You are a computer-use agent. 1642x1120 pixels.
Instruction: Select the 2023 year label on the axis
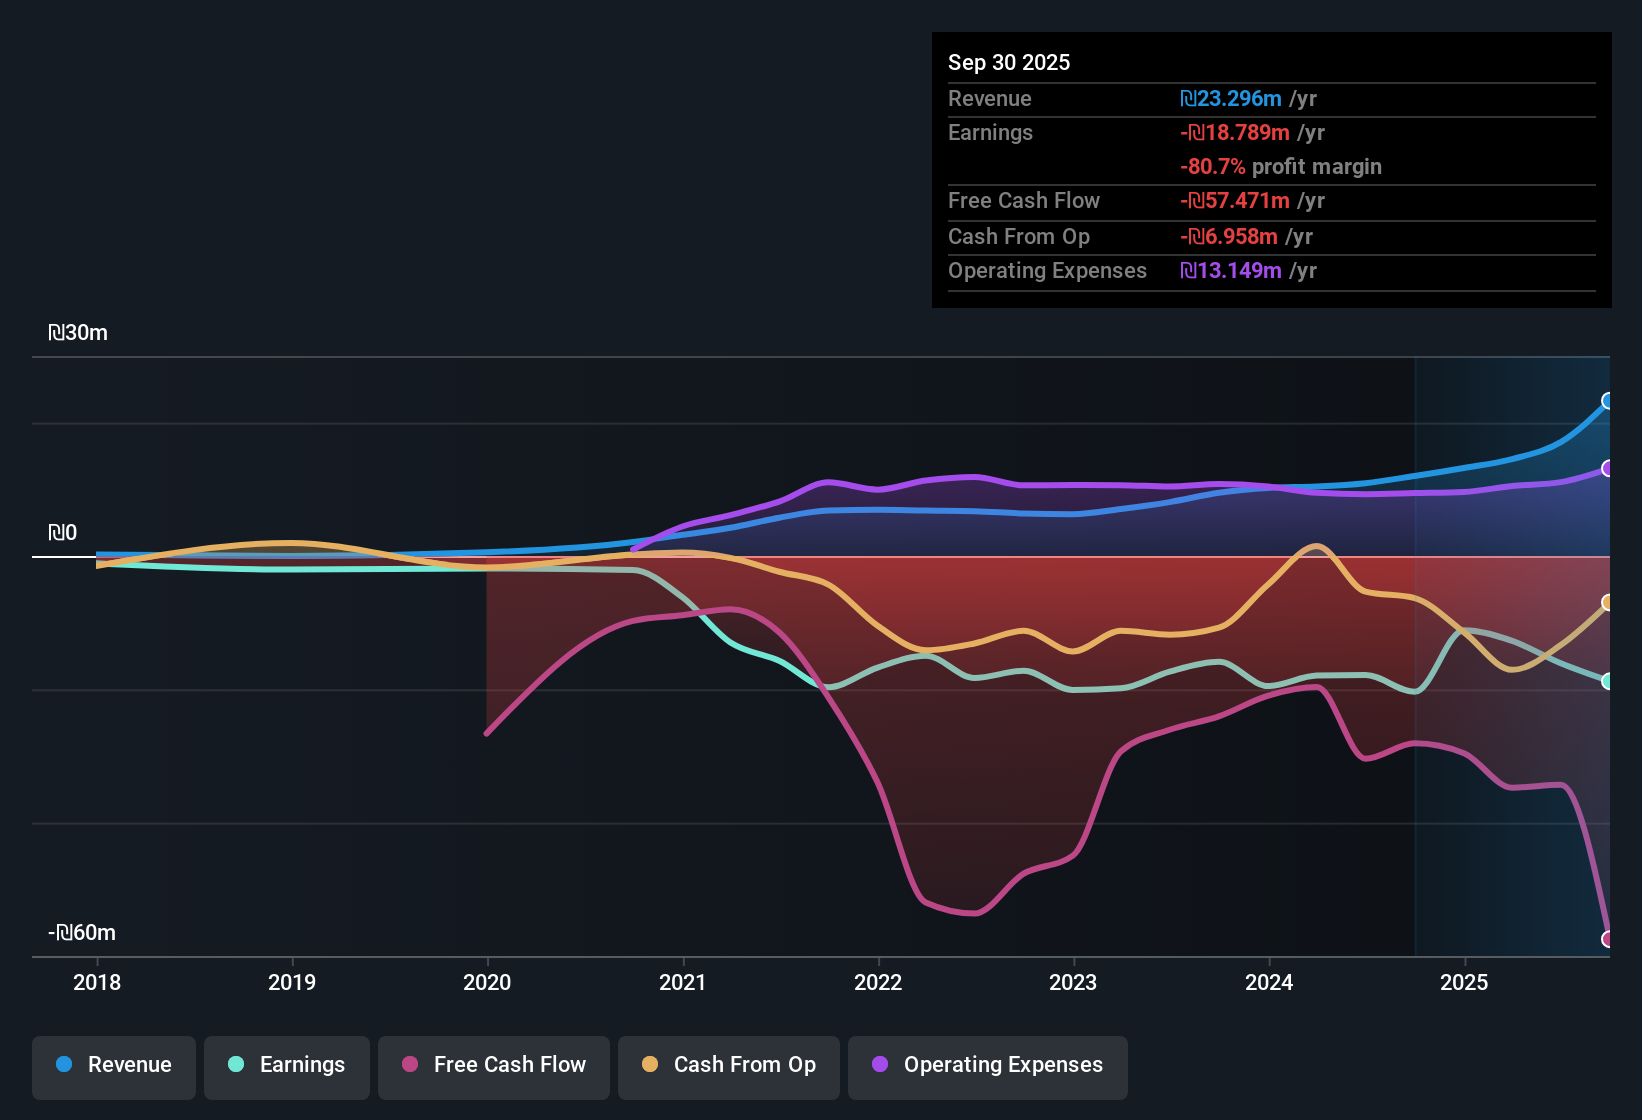click(1073, 983)
